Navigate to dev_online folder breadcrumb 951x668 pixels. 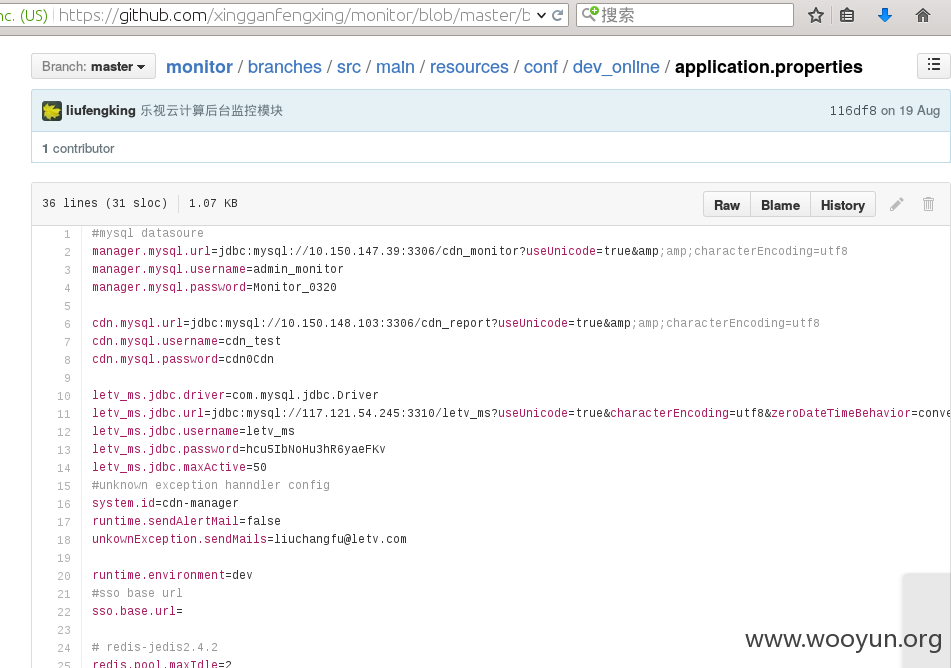616,67
